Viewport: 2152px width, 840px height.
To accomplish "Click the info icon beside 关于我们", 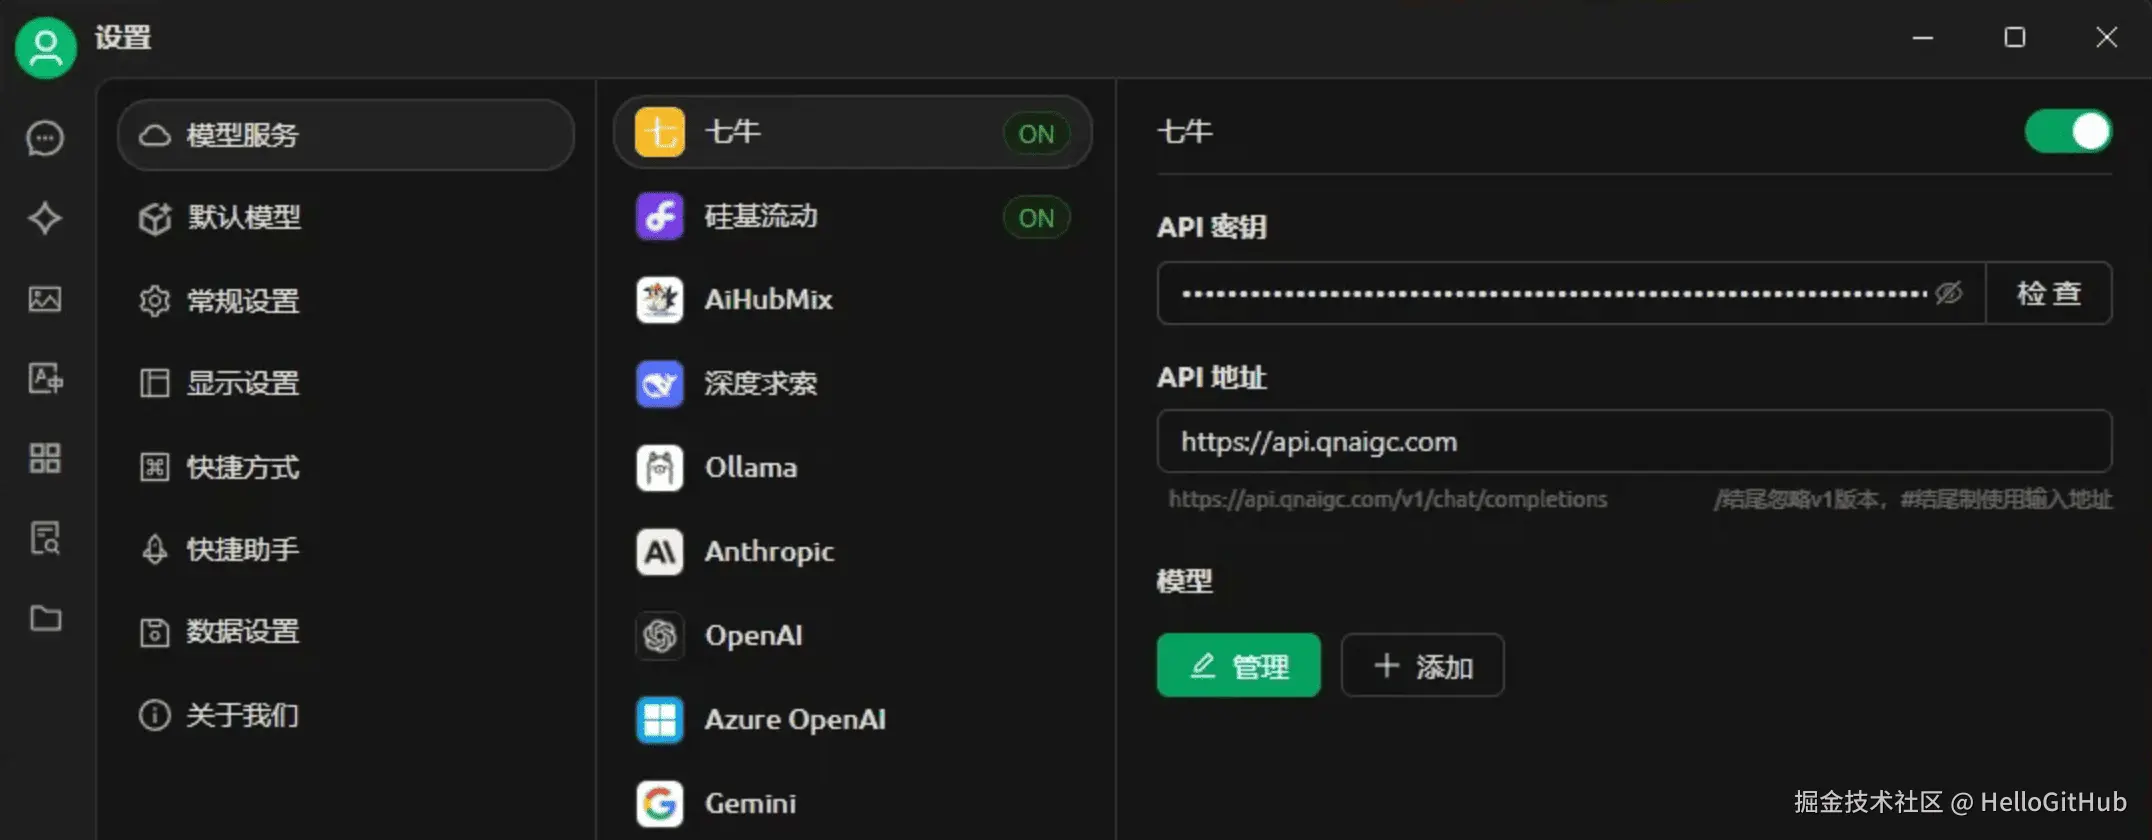I will click(155, 715).
